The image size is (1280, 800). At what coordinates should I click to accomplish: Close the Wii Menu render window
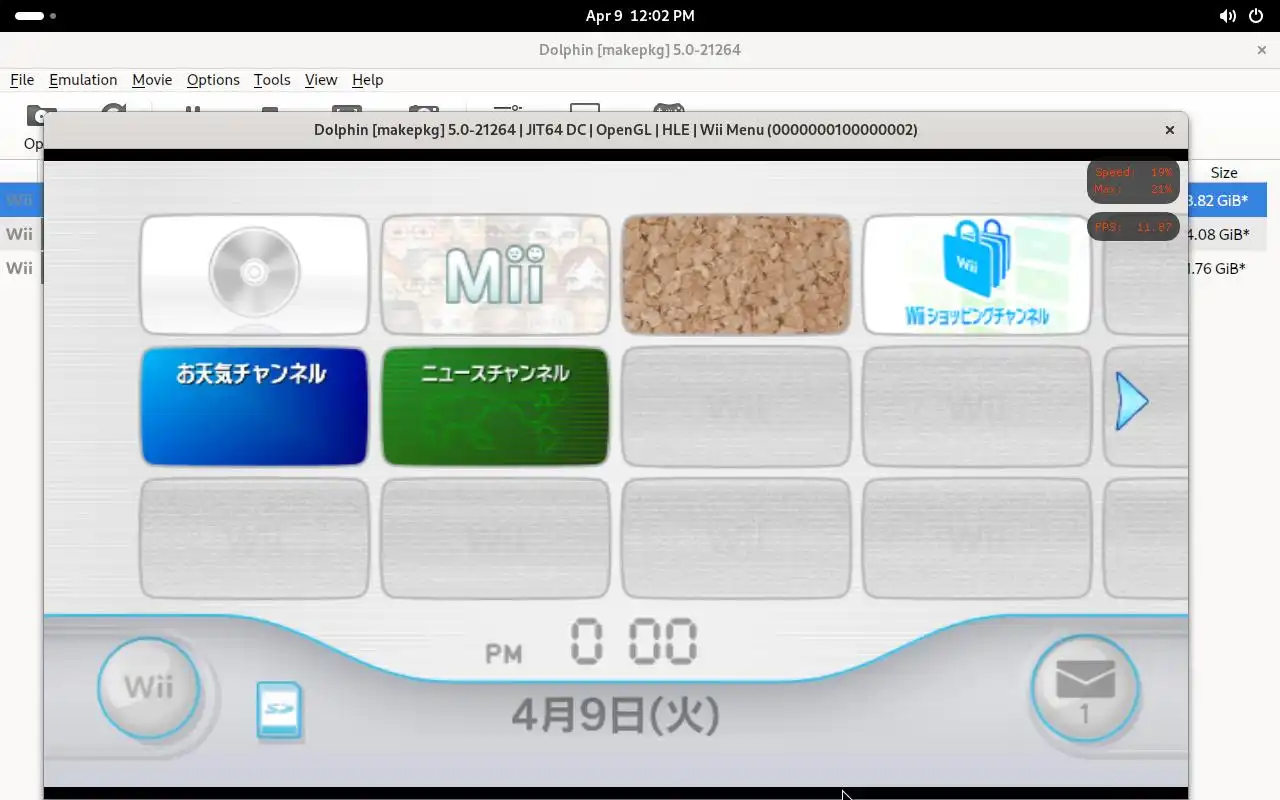click(x=1169, y=130)
